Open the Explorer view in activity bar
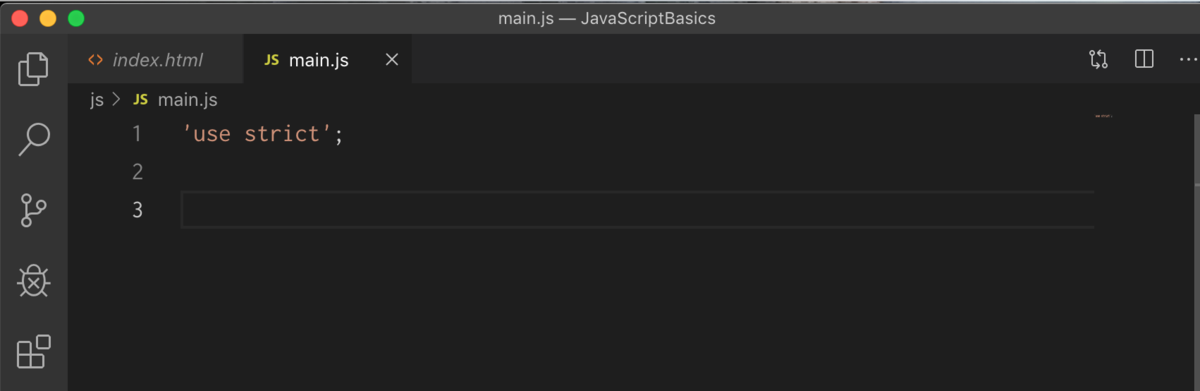Image resolution: width=1200 pixels, height=391 pixels. 33,69
